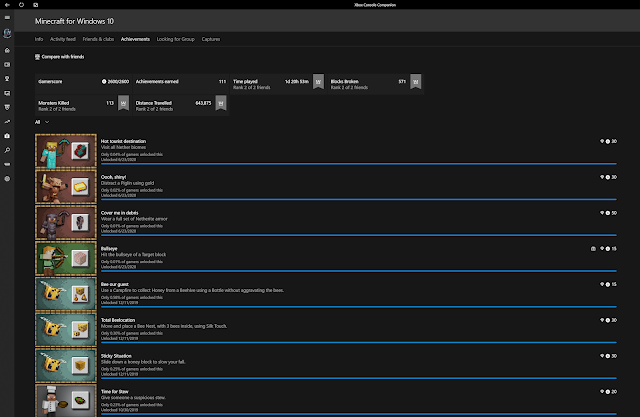
Task: Open the Monsters Killed stat tile
Action: [x=83, y=105]
